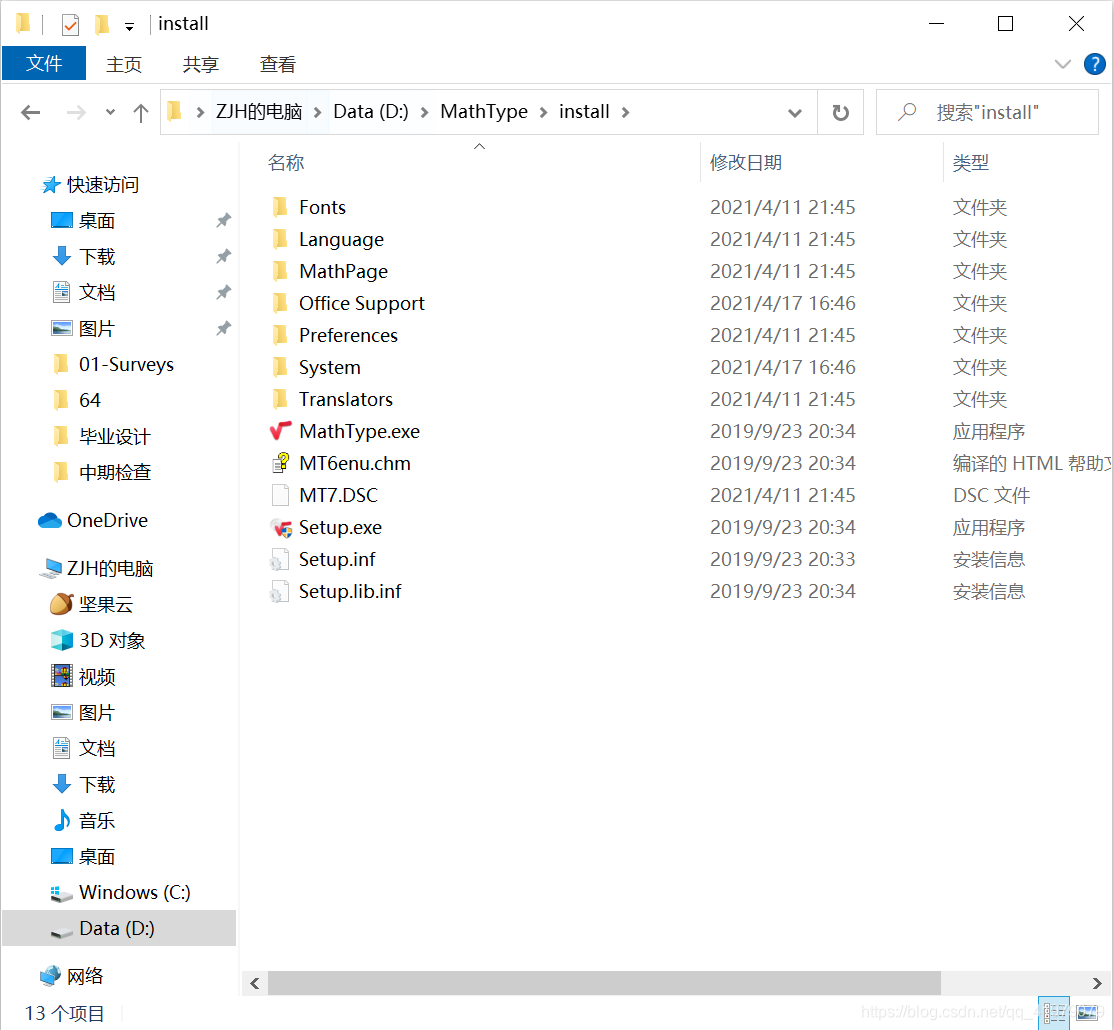Screen dimensions: 1114x1030
Task: Click the scroll right arrow
Action: click(1097, 983)
